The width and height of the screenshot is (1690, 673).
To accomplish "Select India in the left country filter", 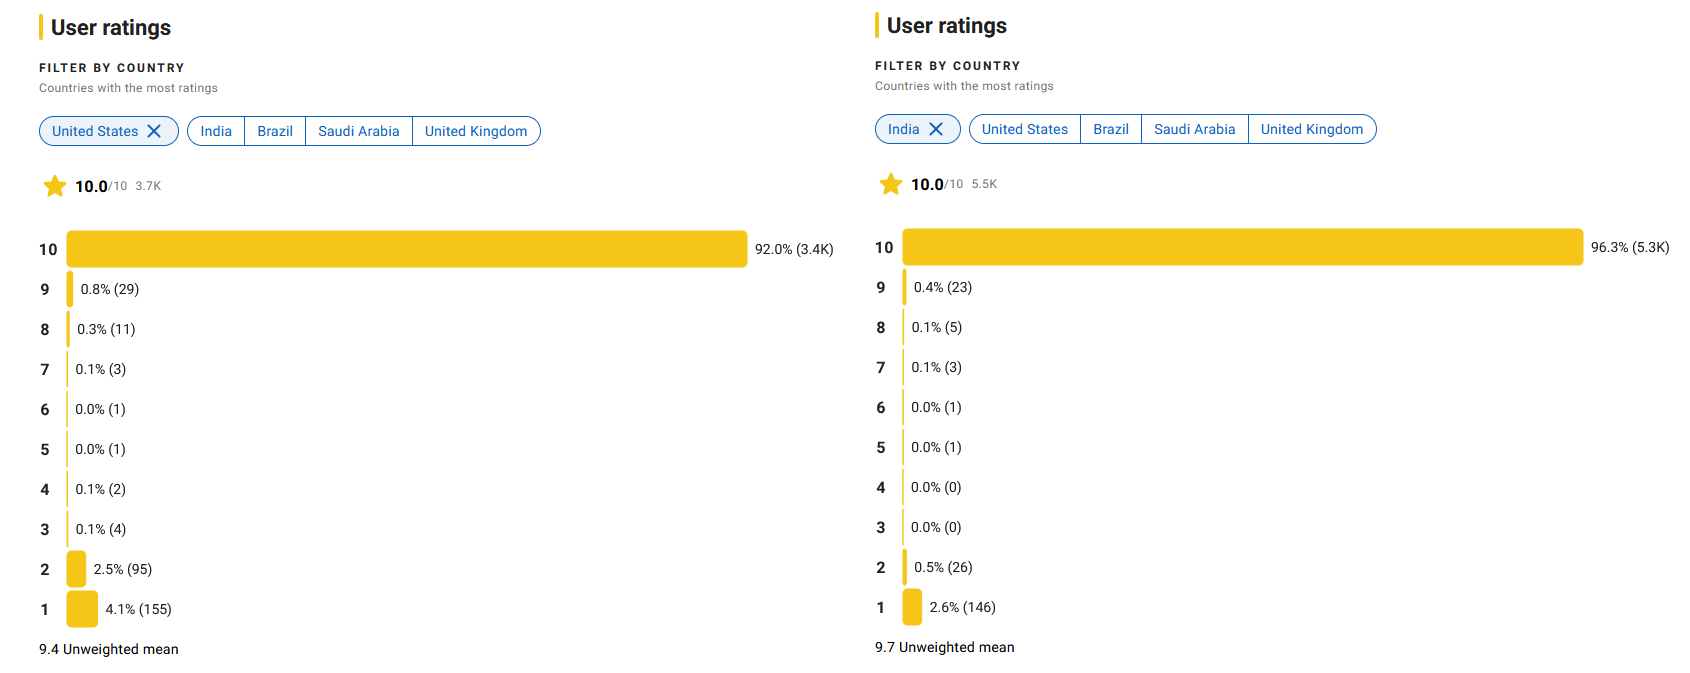I will 216,131.
